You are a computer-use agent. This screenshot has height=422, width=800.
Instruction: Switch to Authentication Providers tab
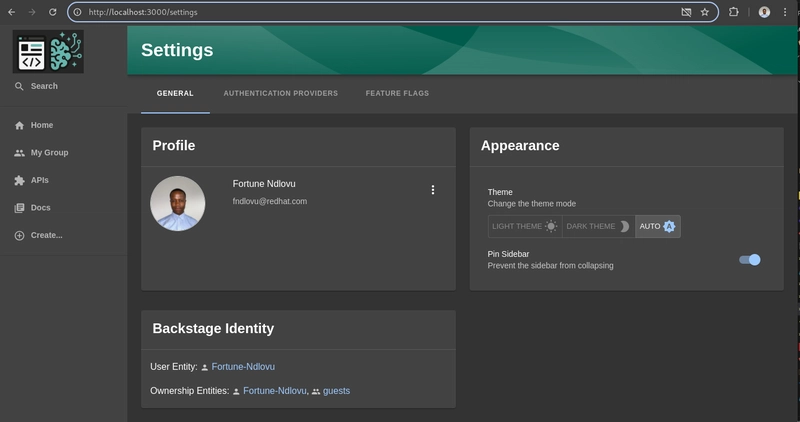(x=281, y=93)
